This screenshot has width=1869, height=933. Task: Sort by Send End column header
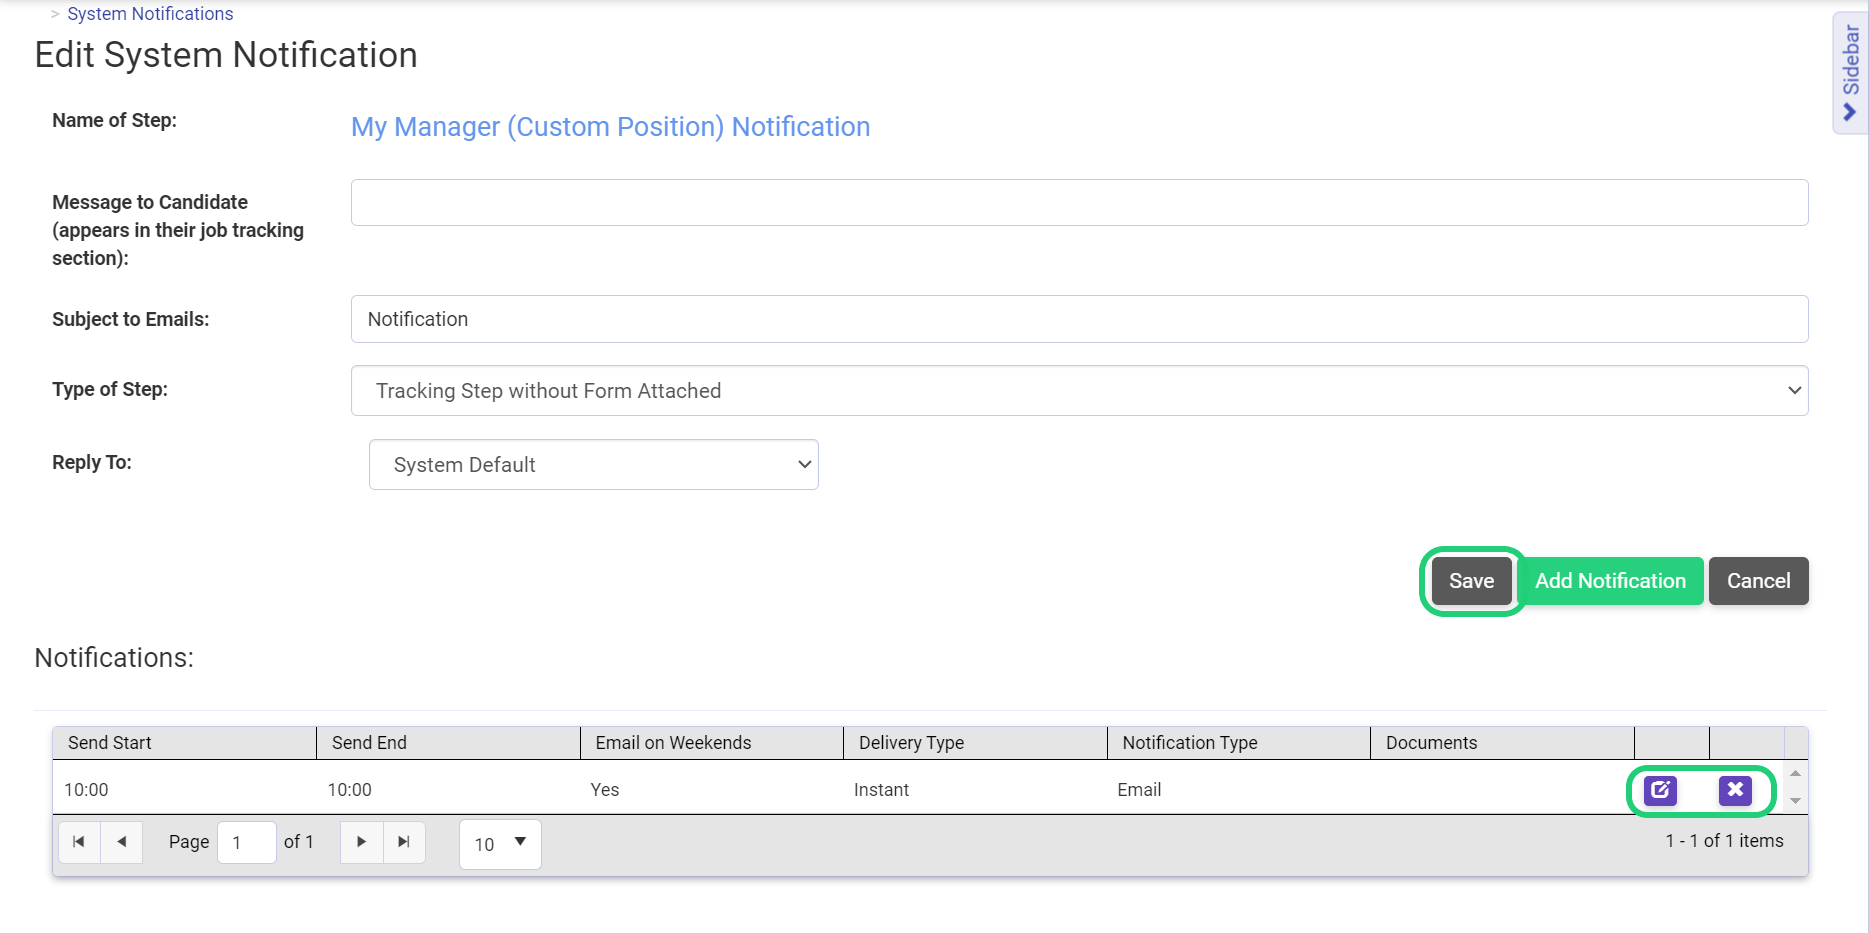pyautogui.click(x=448, y=743)
